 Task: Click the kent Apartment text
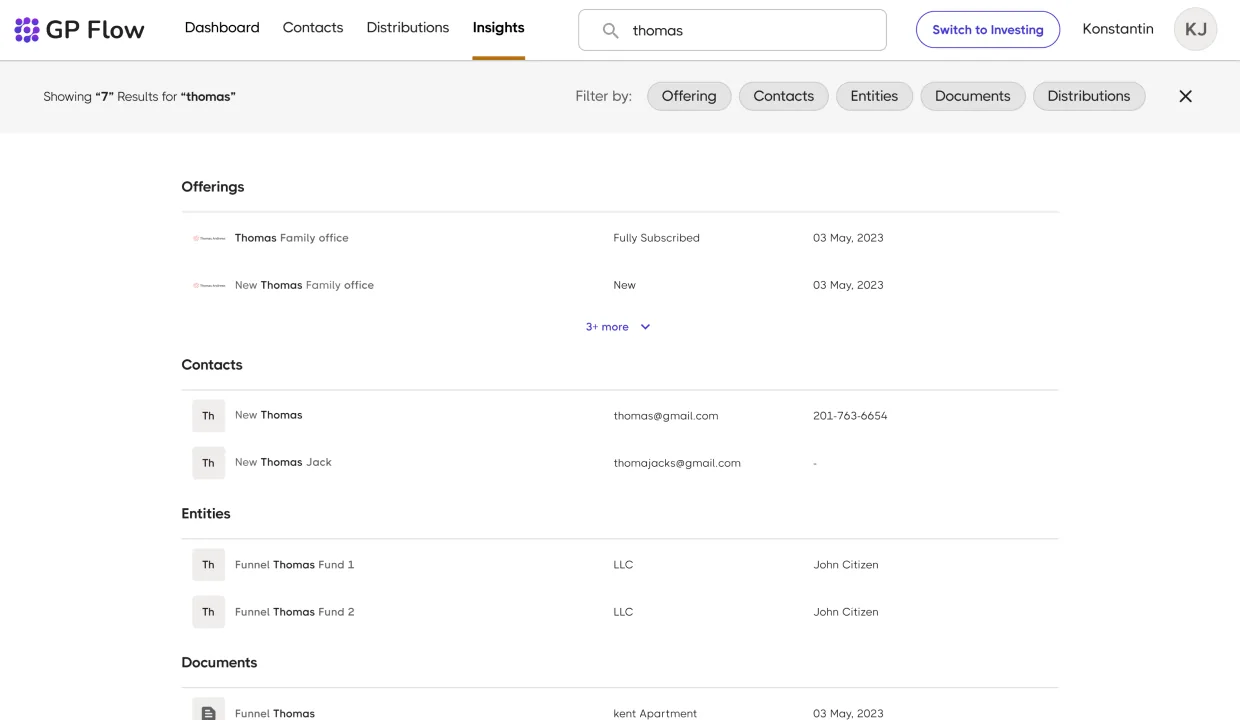click(x=655, y=713)
